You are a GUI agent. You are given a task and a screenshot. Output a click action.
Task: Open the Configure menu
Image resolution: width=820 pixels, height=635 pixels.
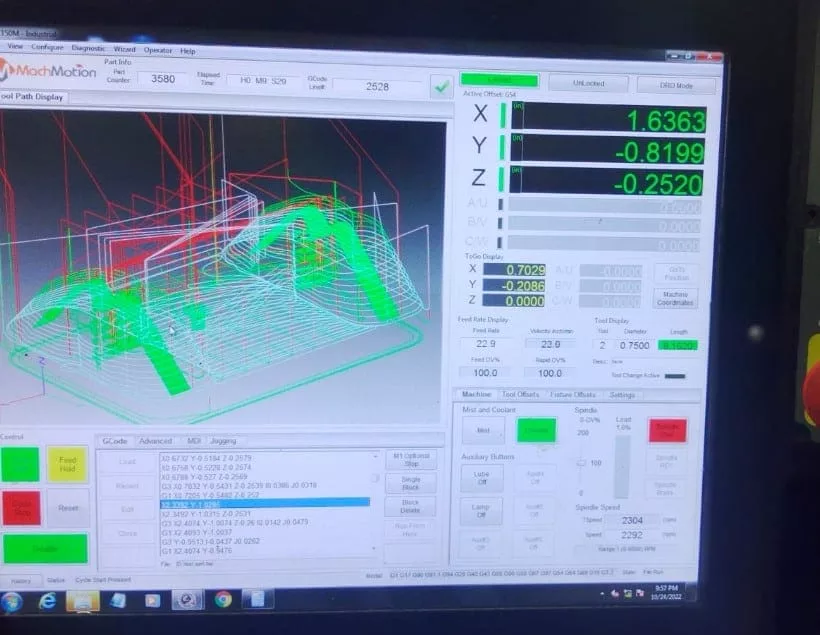pos(47,48)
